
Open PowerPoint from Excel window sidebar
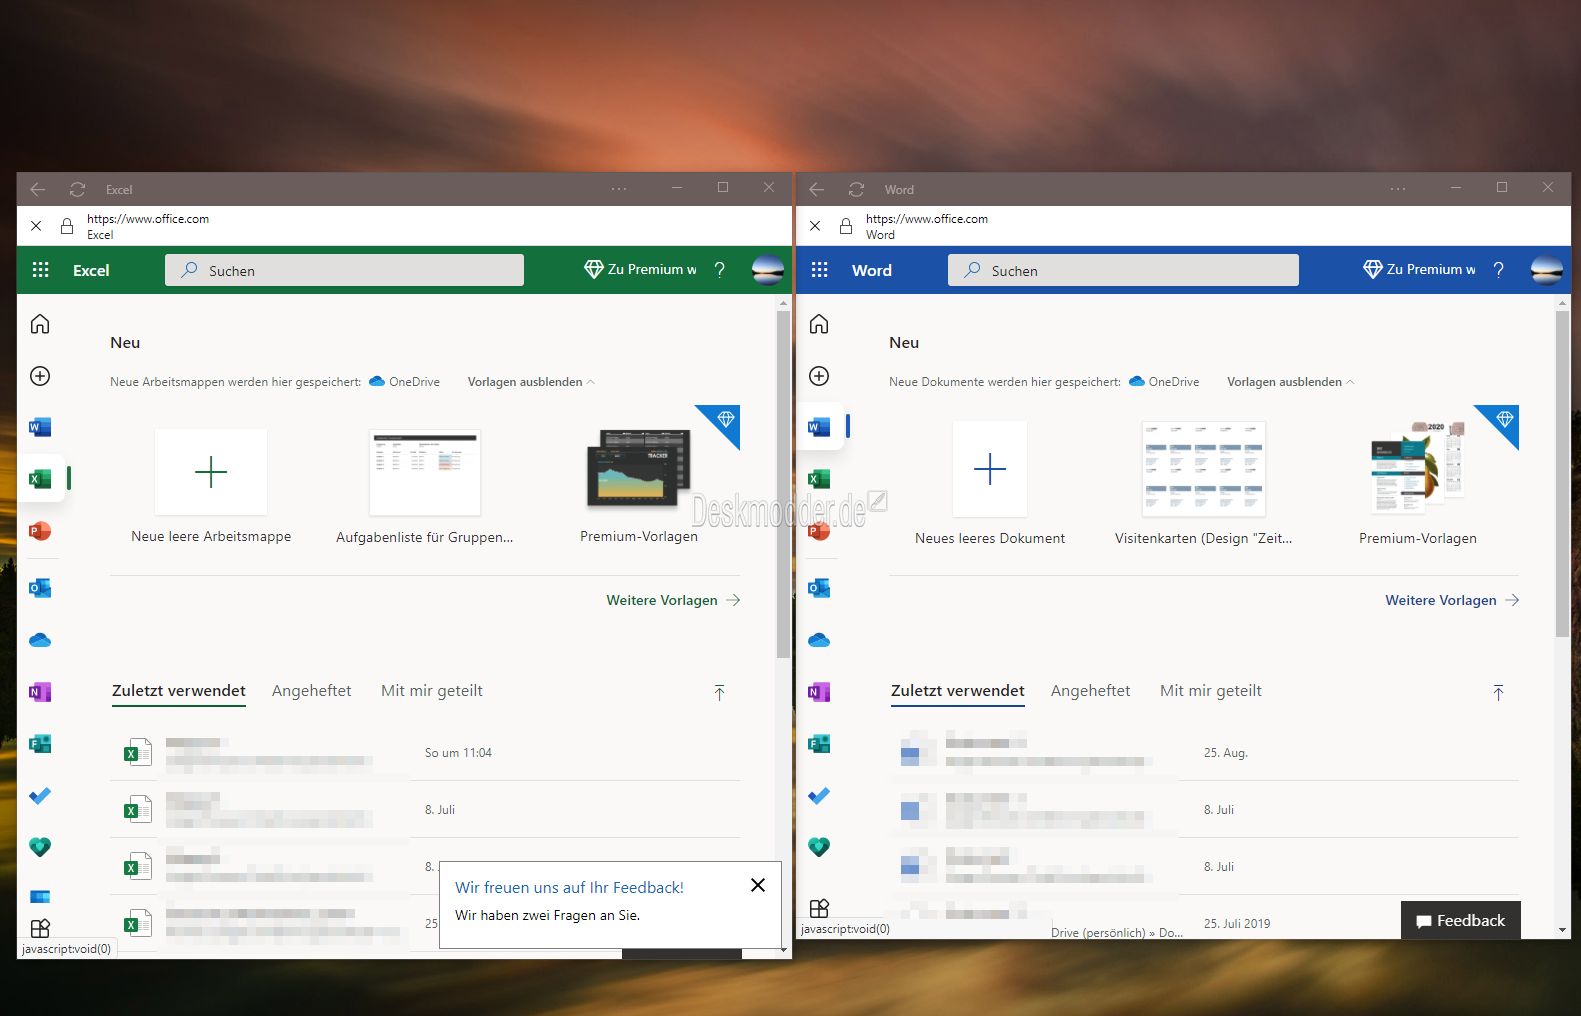[x=40, y=531]
